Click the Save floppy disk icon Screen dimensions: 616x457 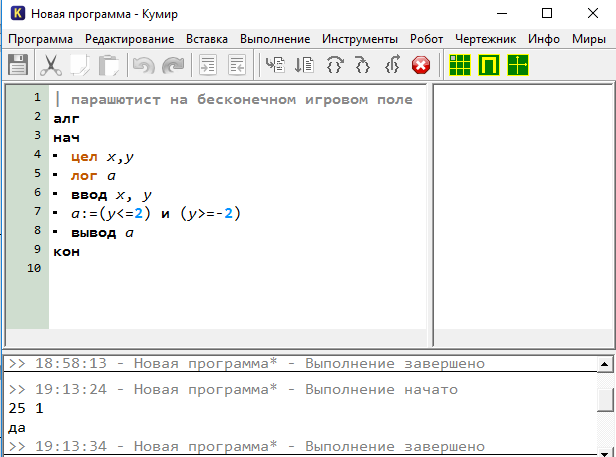pos(18,65)
